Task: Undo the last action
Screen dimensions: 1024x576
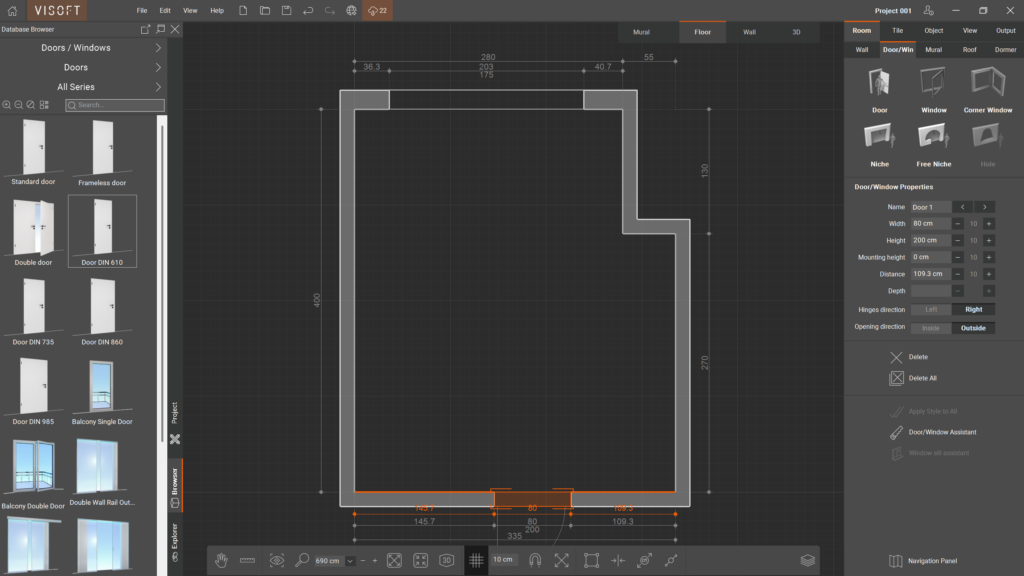Action: [x=308, y=10]
